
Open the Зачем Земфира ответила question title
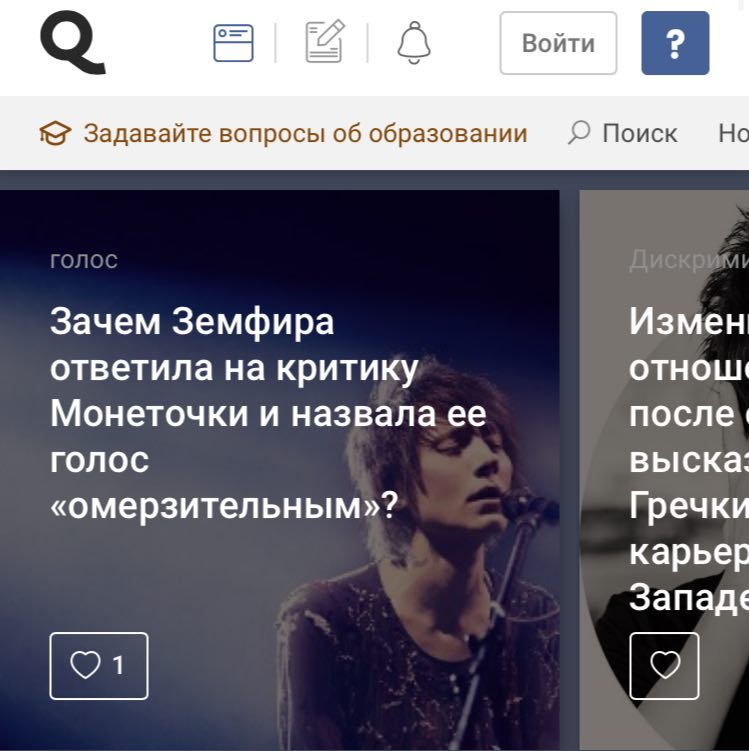(268, 413)
